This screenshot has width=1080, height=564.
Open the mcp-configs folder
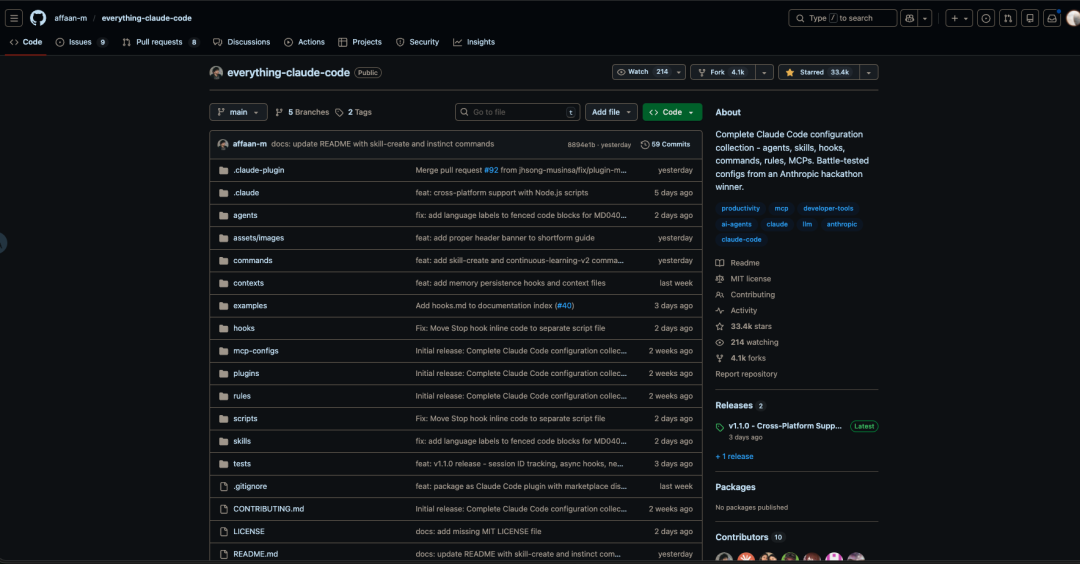(x=256, y=351)
